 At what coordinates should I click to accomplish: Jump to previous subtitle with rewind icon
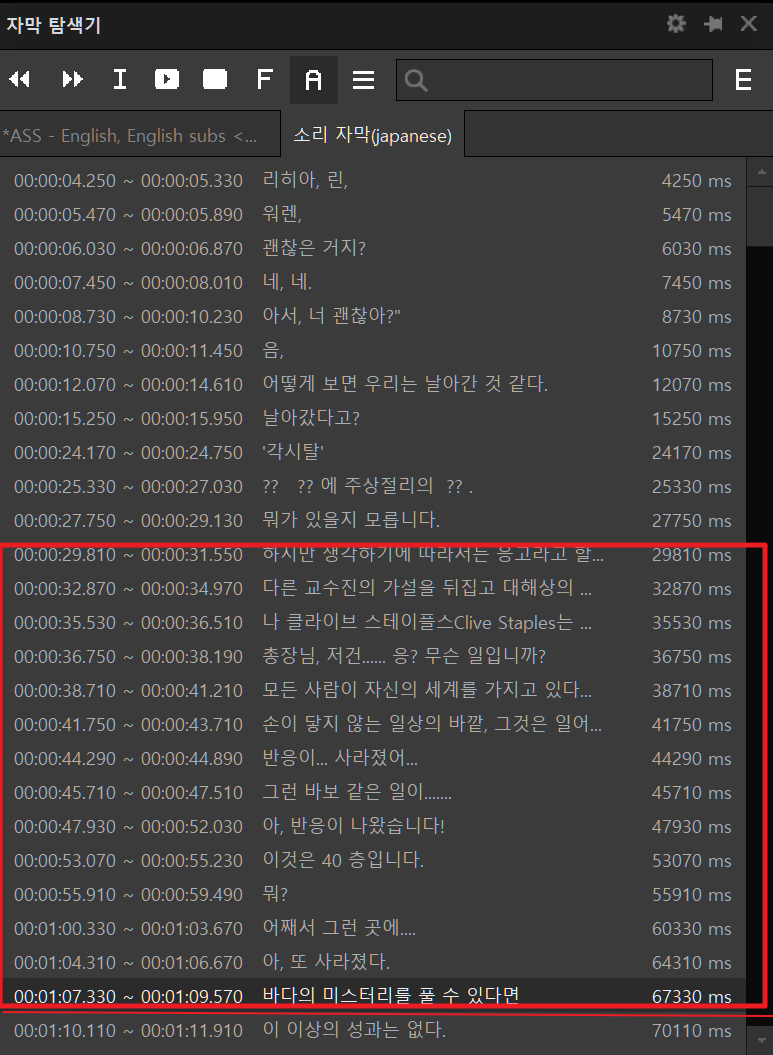coord(20,79)
